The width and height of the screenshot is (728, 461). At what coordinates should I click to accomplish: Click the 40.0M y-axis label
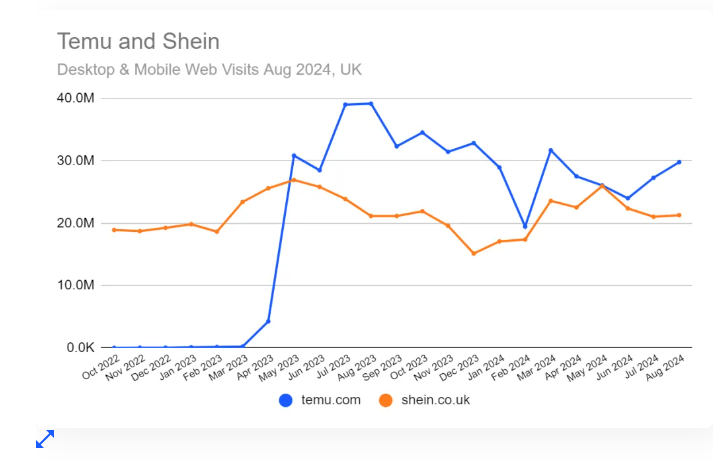(x=76, y=98)
